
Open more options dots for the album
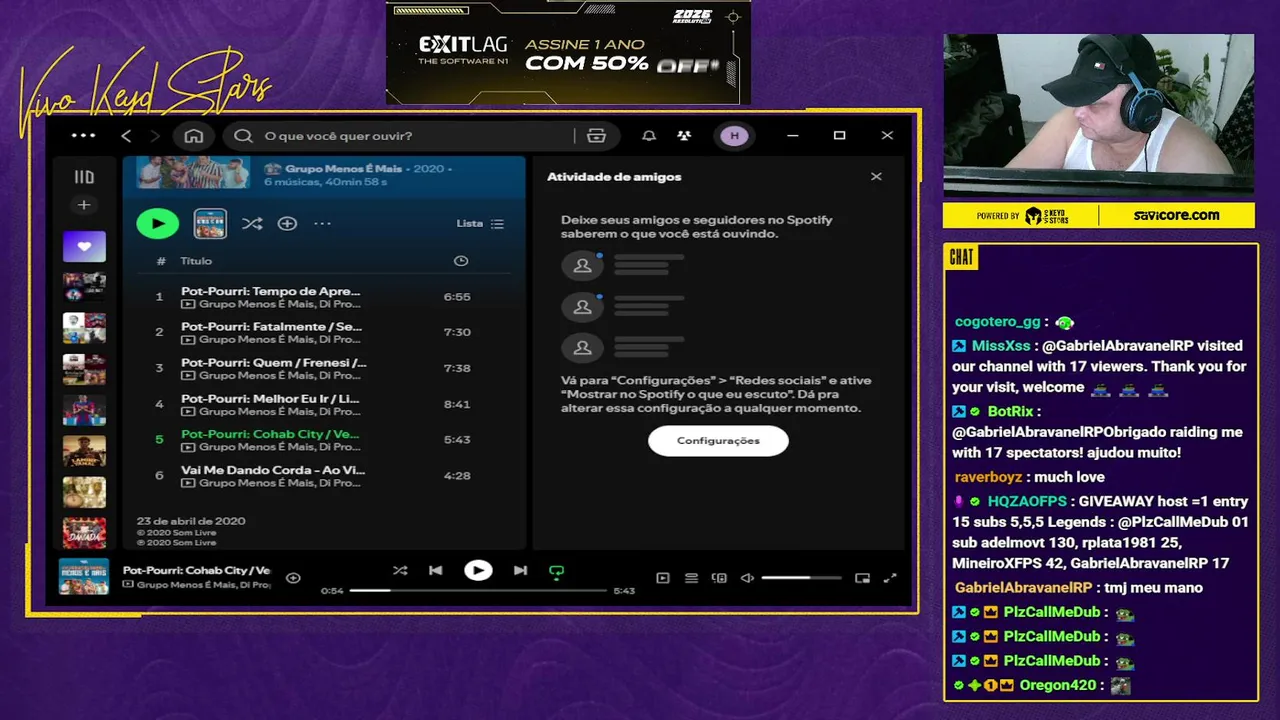pos(322,224)
